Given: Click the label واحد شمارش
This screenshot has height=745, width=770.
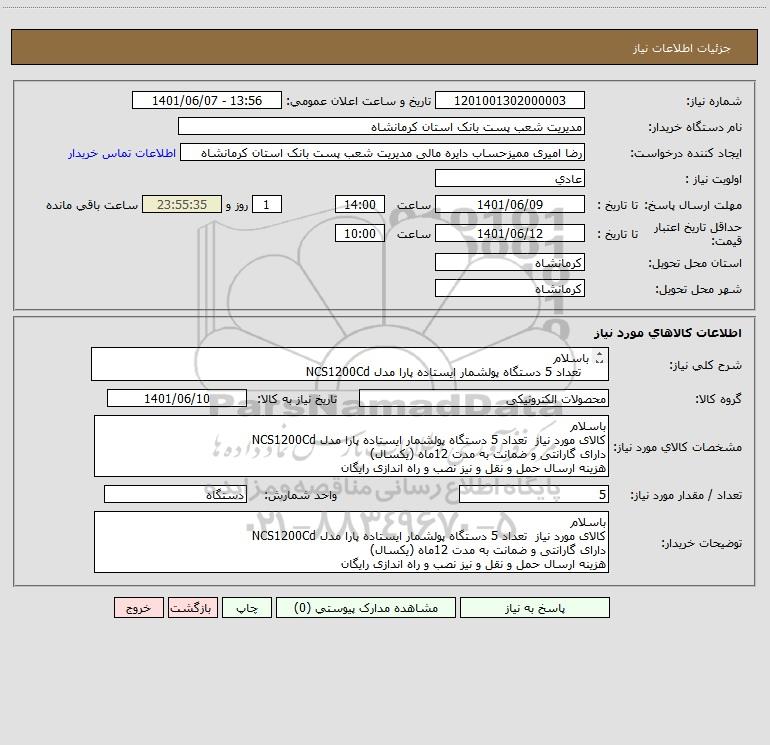Looking at the screenshot, I should click(301, 495).
